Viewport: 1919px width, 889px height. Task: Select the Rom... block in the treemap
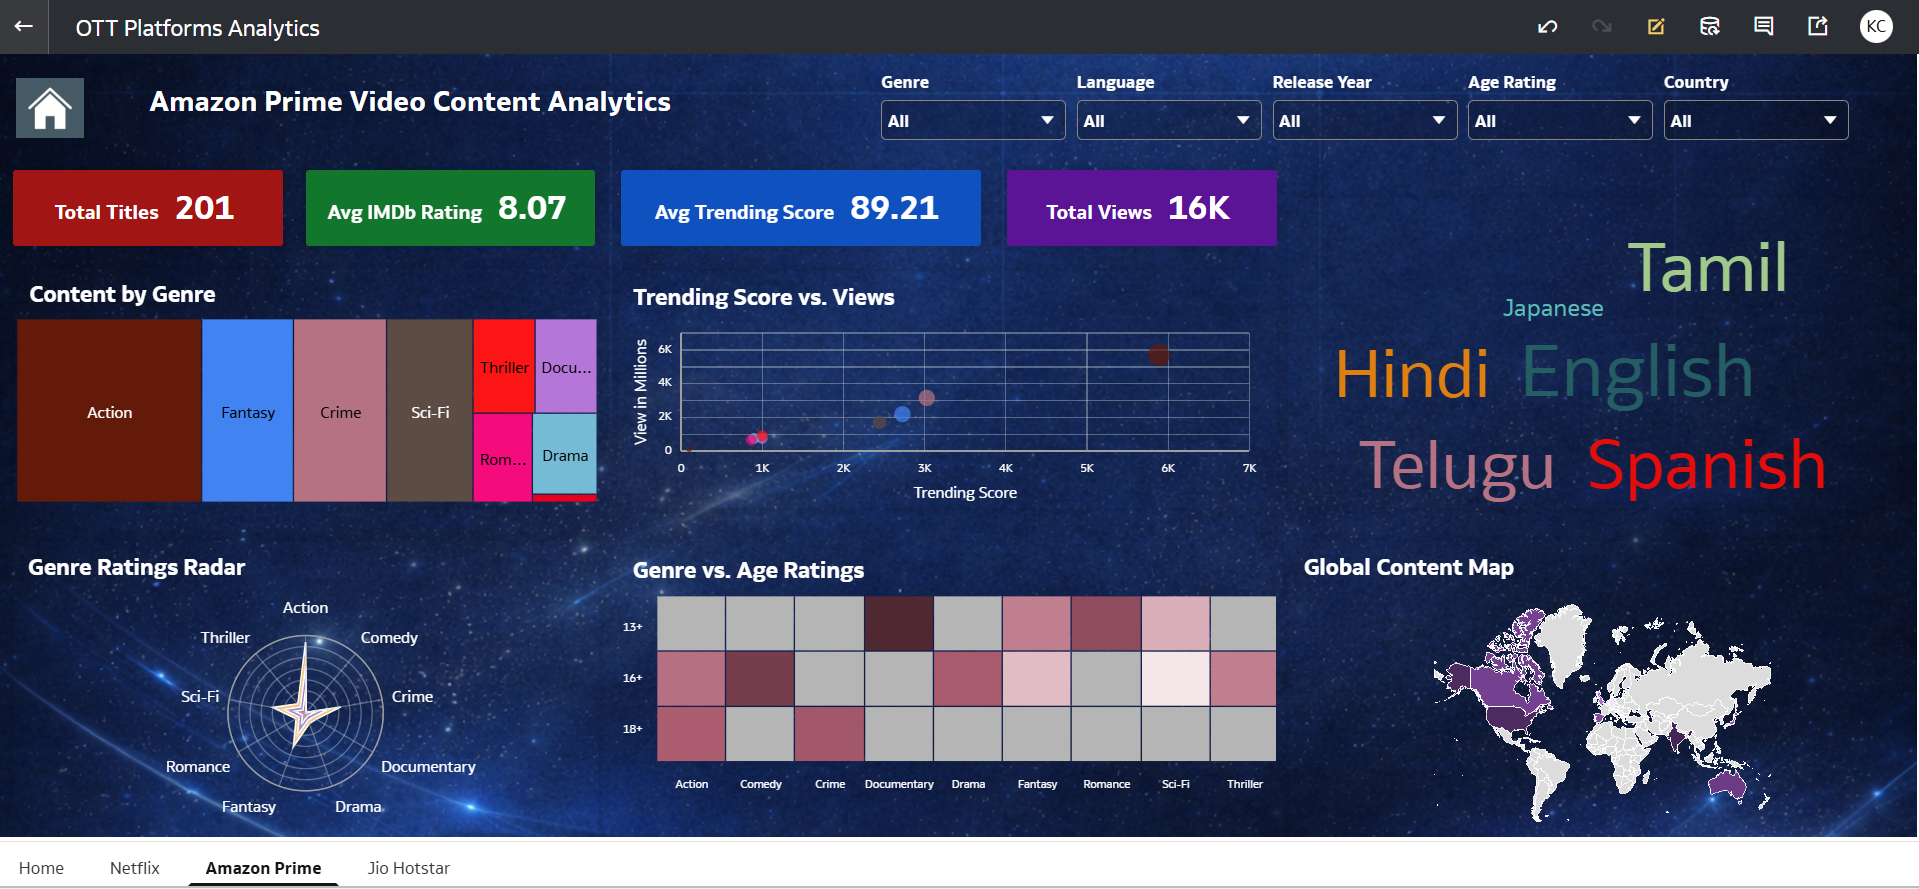(x=503, y=458)
